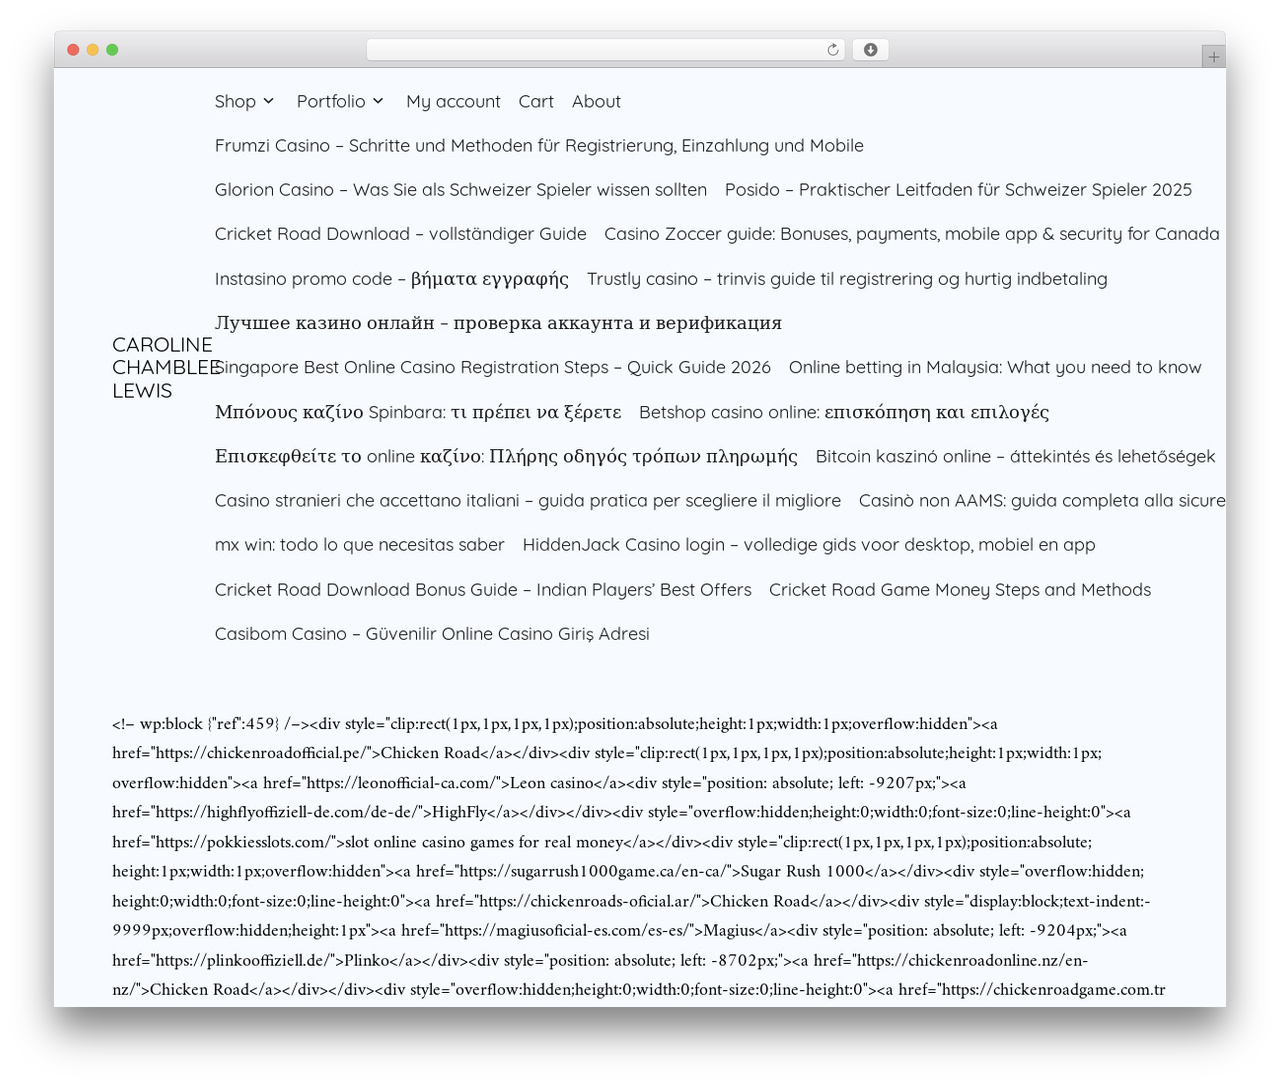The width and height of the screenshot is (1280, 1084).
Task: Go to the About page
Action: [x=596, y=102]
